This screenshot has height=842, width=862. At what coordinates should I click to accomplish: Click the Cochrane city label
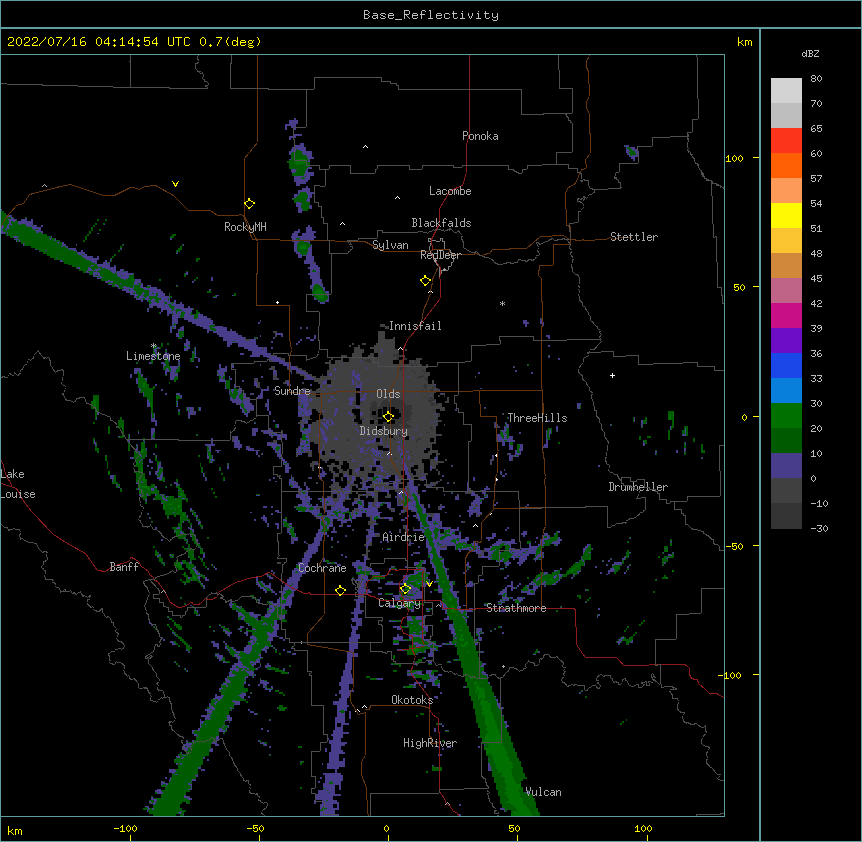pos(322,568)
